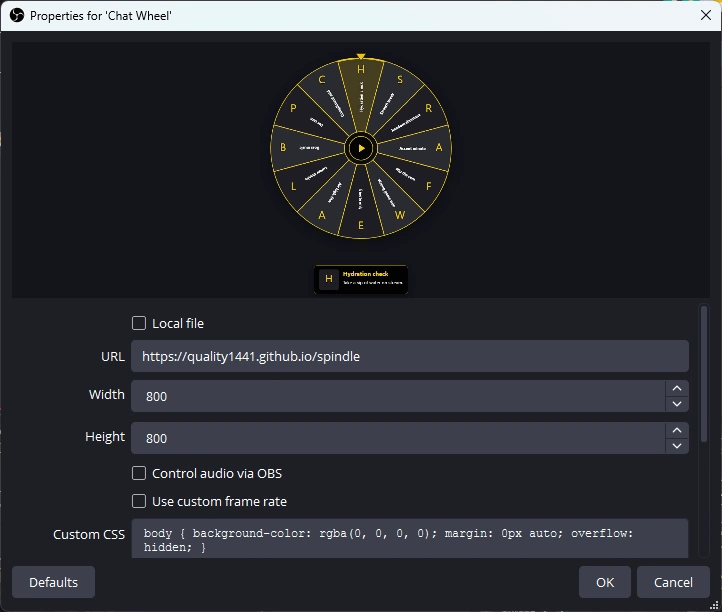Select the highlighted H wheel segment
The height and width of the screenshot is (612, 722).
(x=361, y=94)
